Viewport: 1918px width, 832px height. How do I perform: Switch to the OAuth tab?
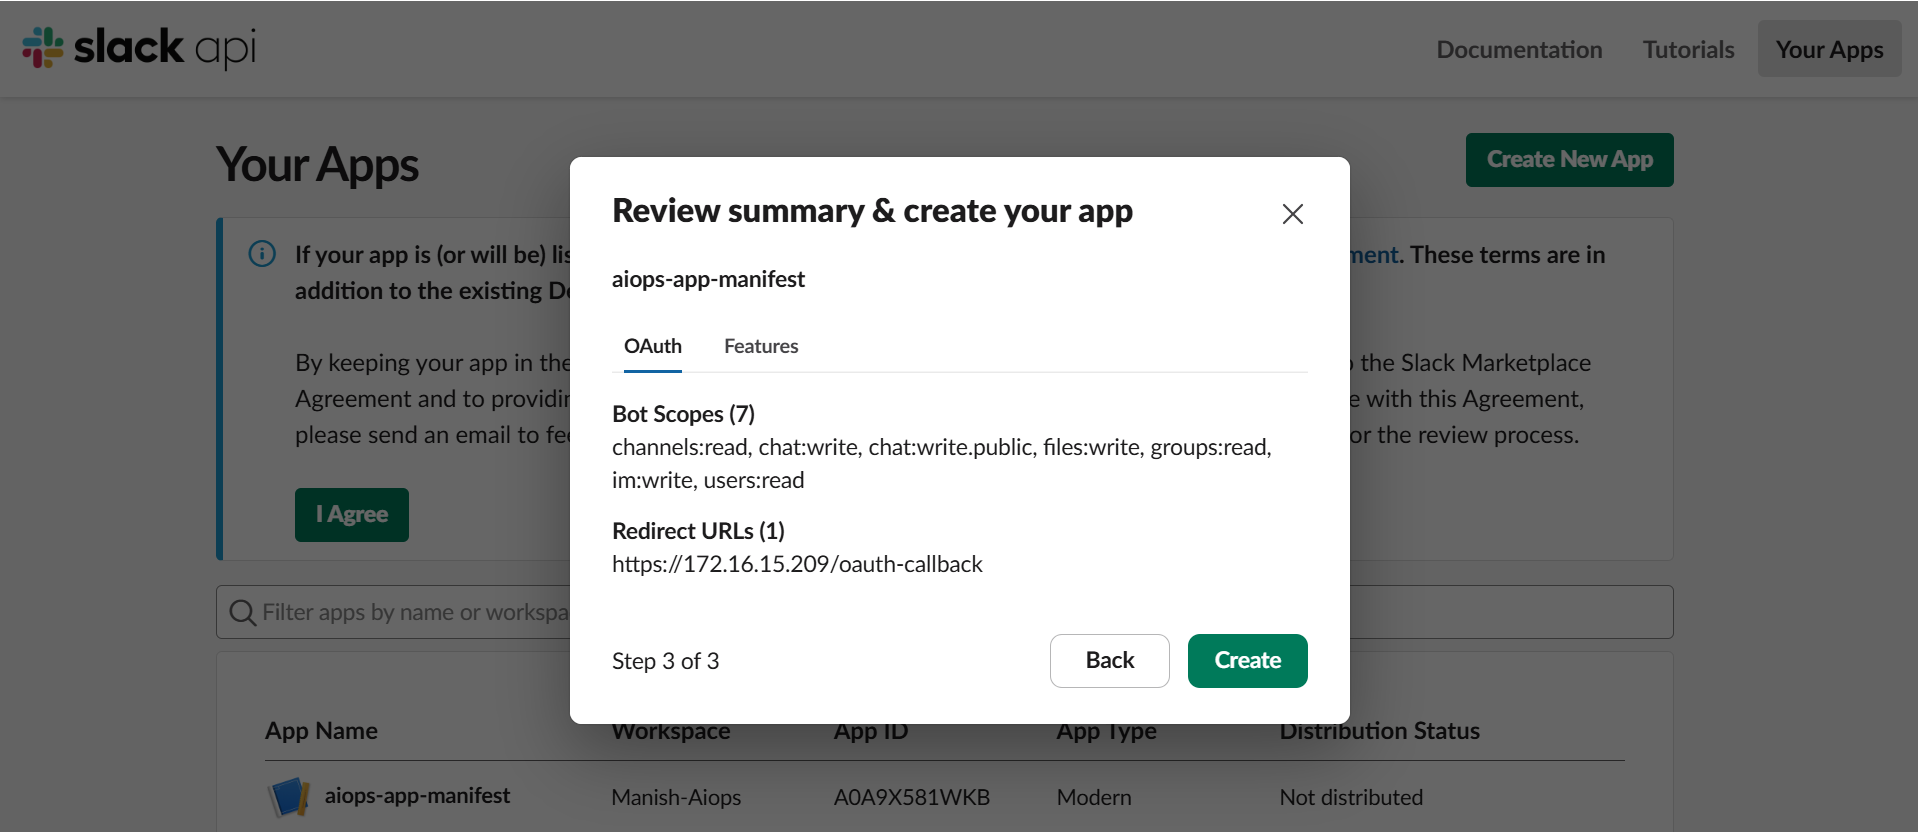653,346
